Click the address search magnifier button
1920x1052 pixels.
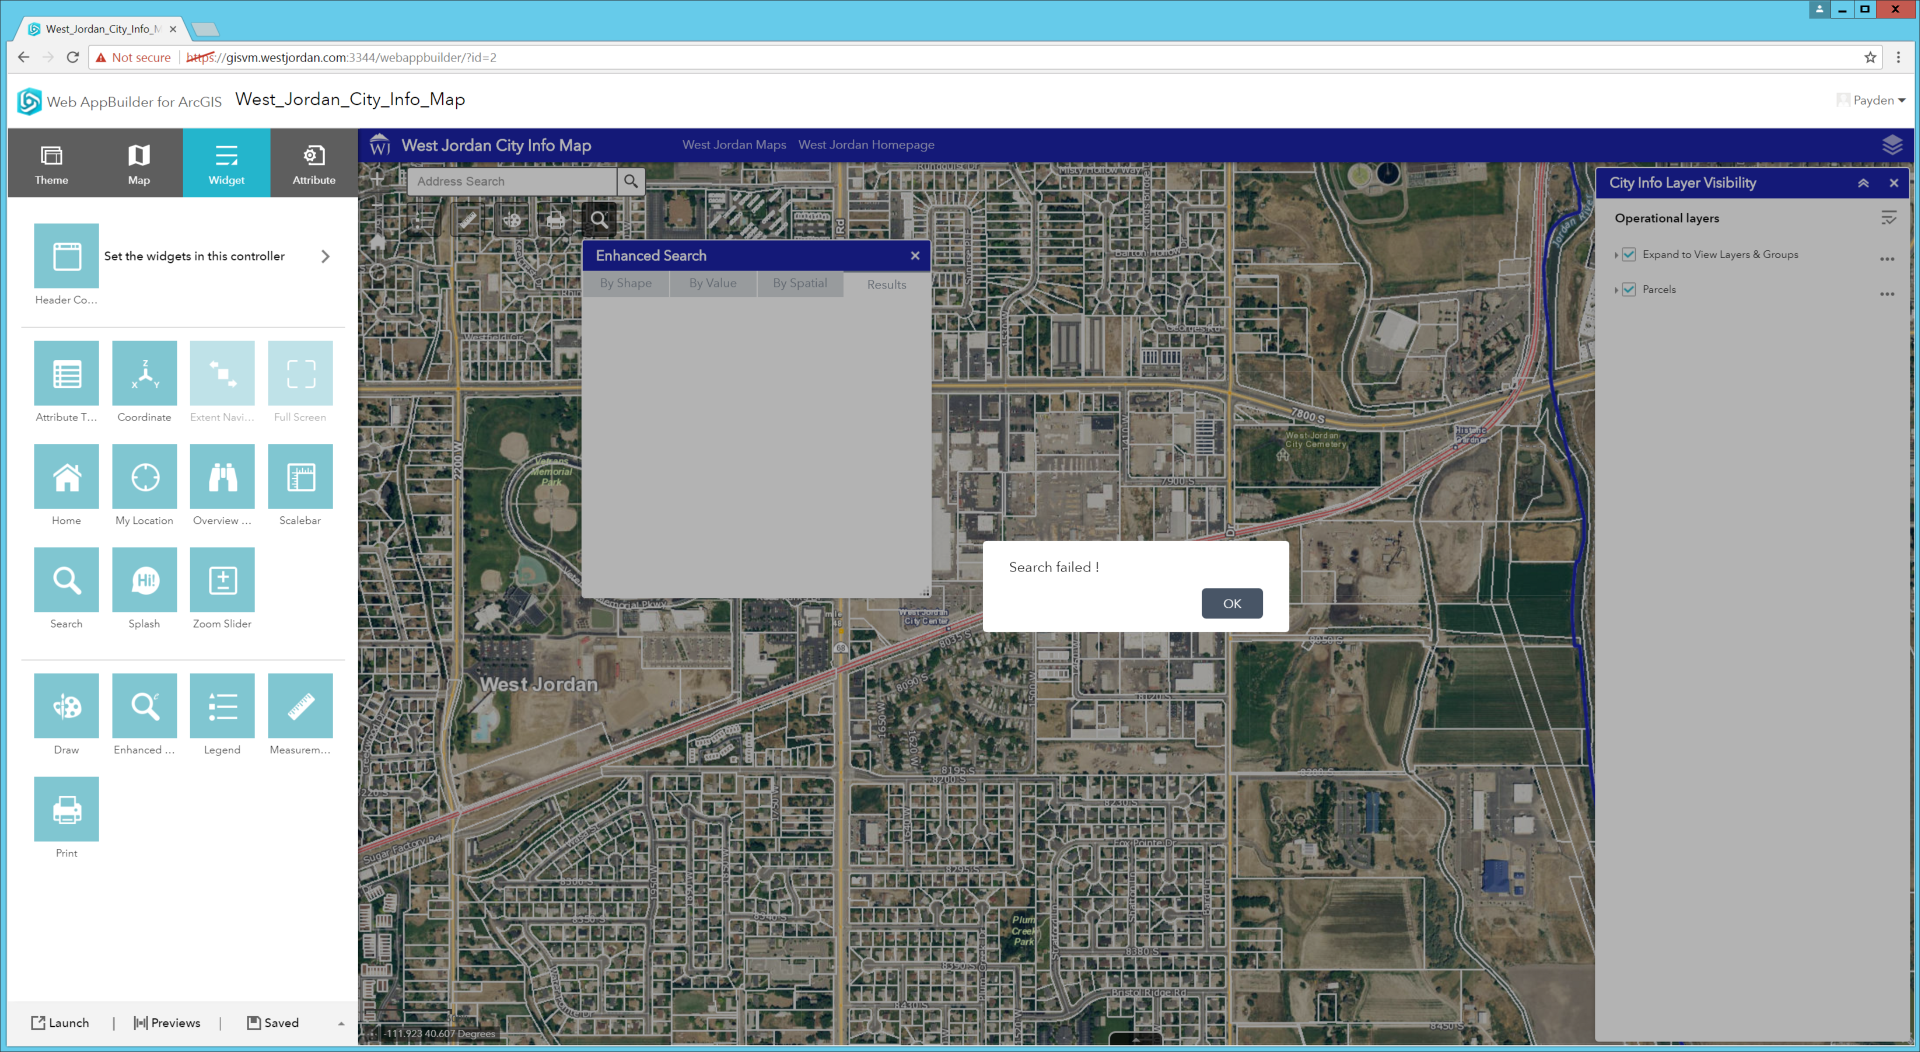click(631, 181)
